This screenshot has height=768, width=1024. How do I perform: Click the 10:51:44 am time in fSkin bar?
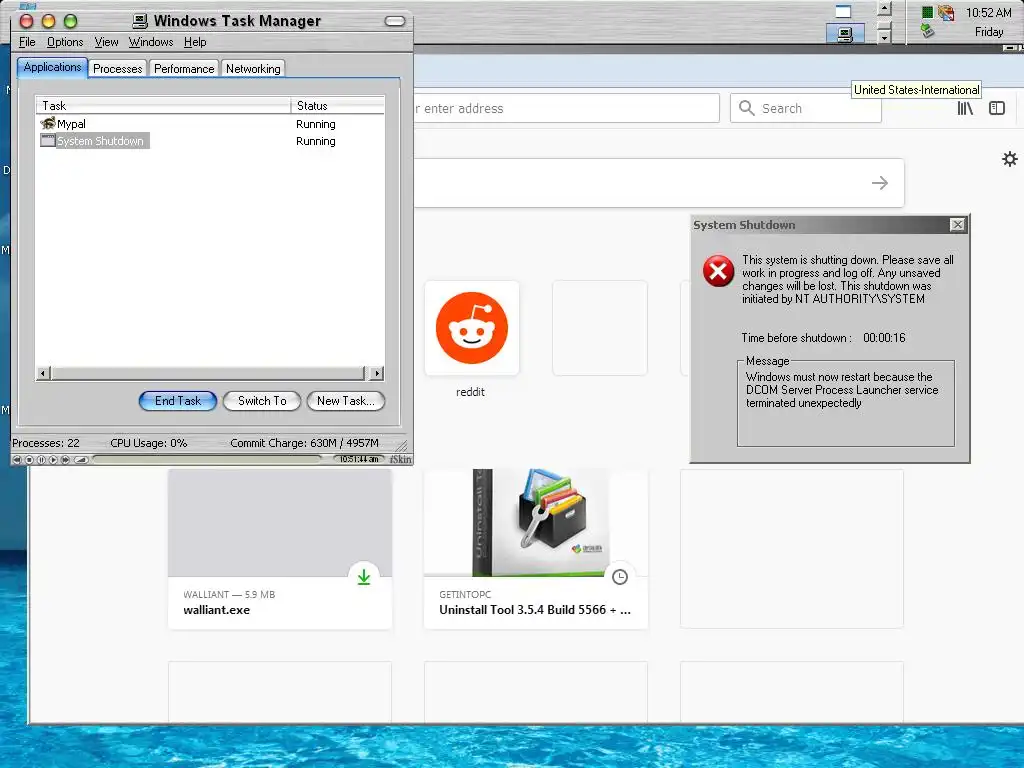pyautogui.click(x=359, y=459)
